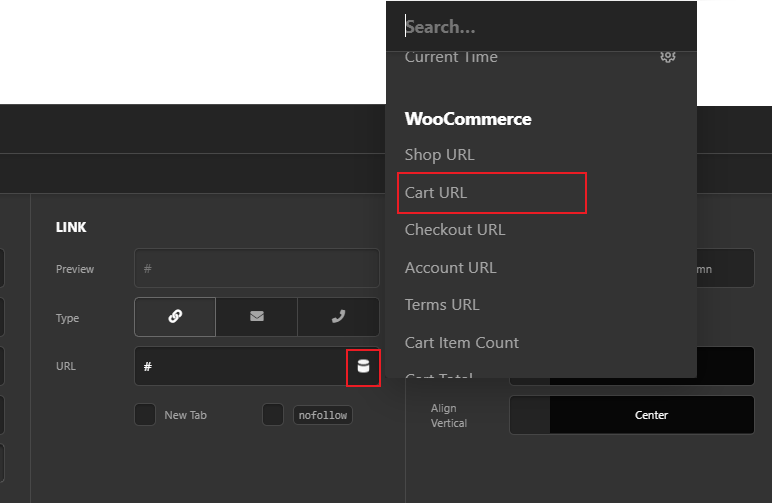Choose Checkout URL option
The height and width of the screenshot is (503, 772).
tap(455, 230)
